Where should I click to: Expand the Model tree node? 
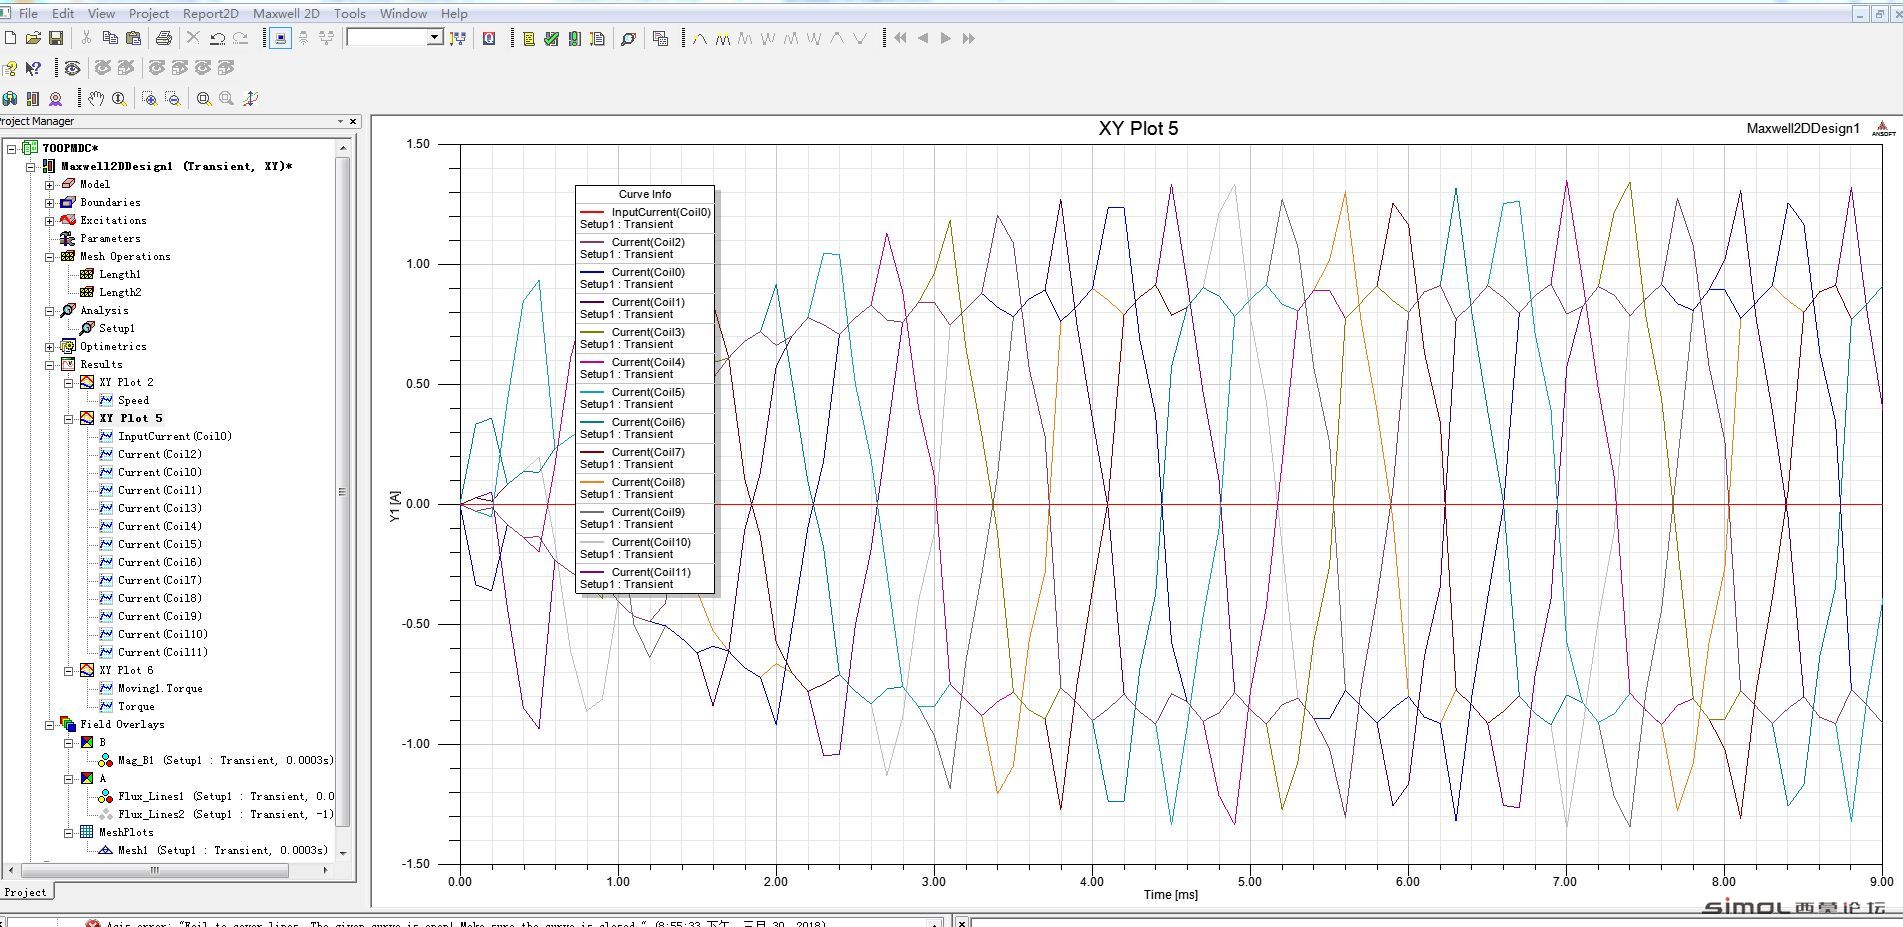point(49,184)
